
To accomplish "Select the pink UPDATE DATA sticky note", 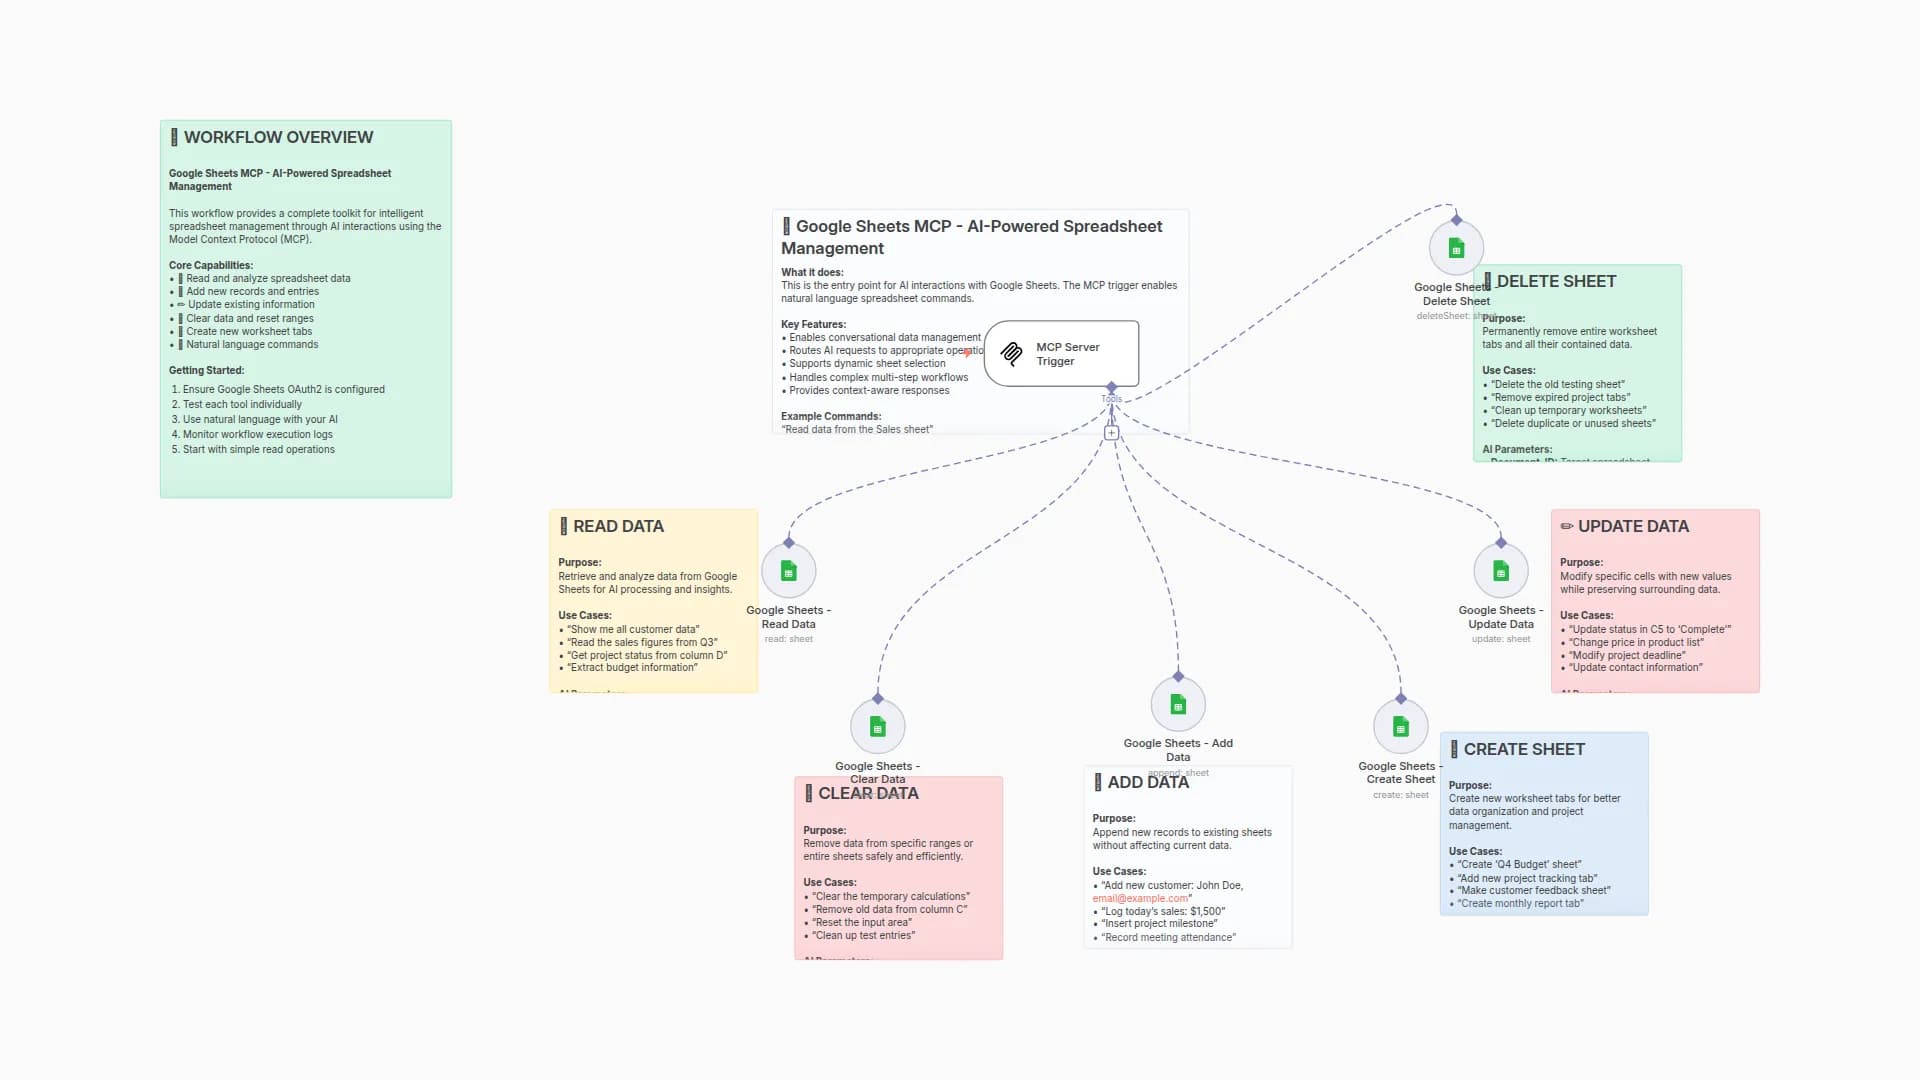I will (x=1654, y=600).
